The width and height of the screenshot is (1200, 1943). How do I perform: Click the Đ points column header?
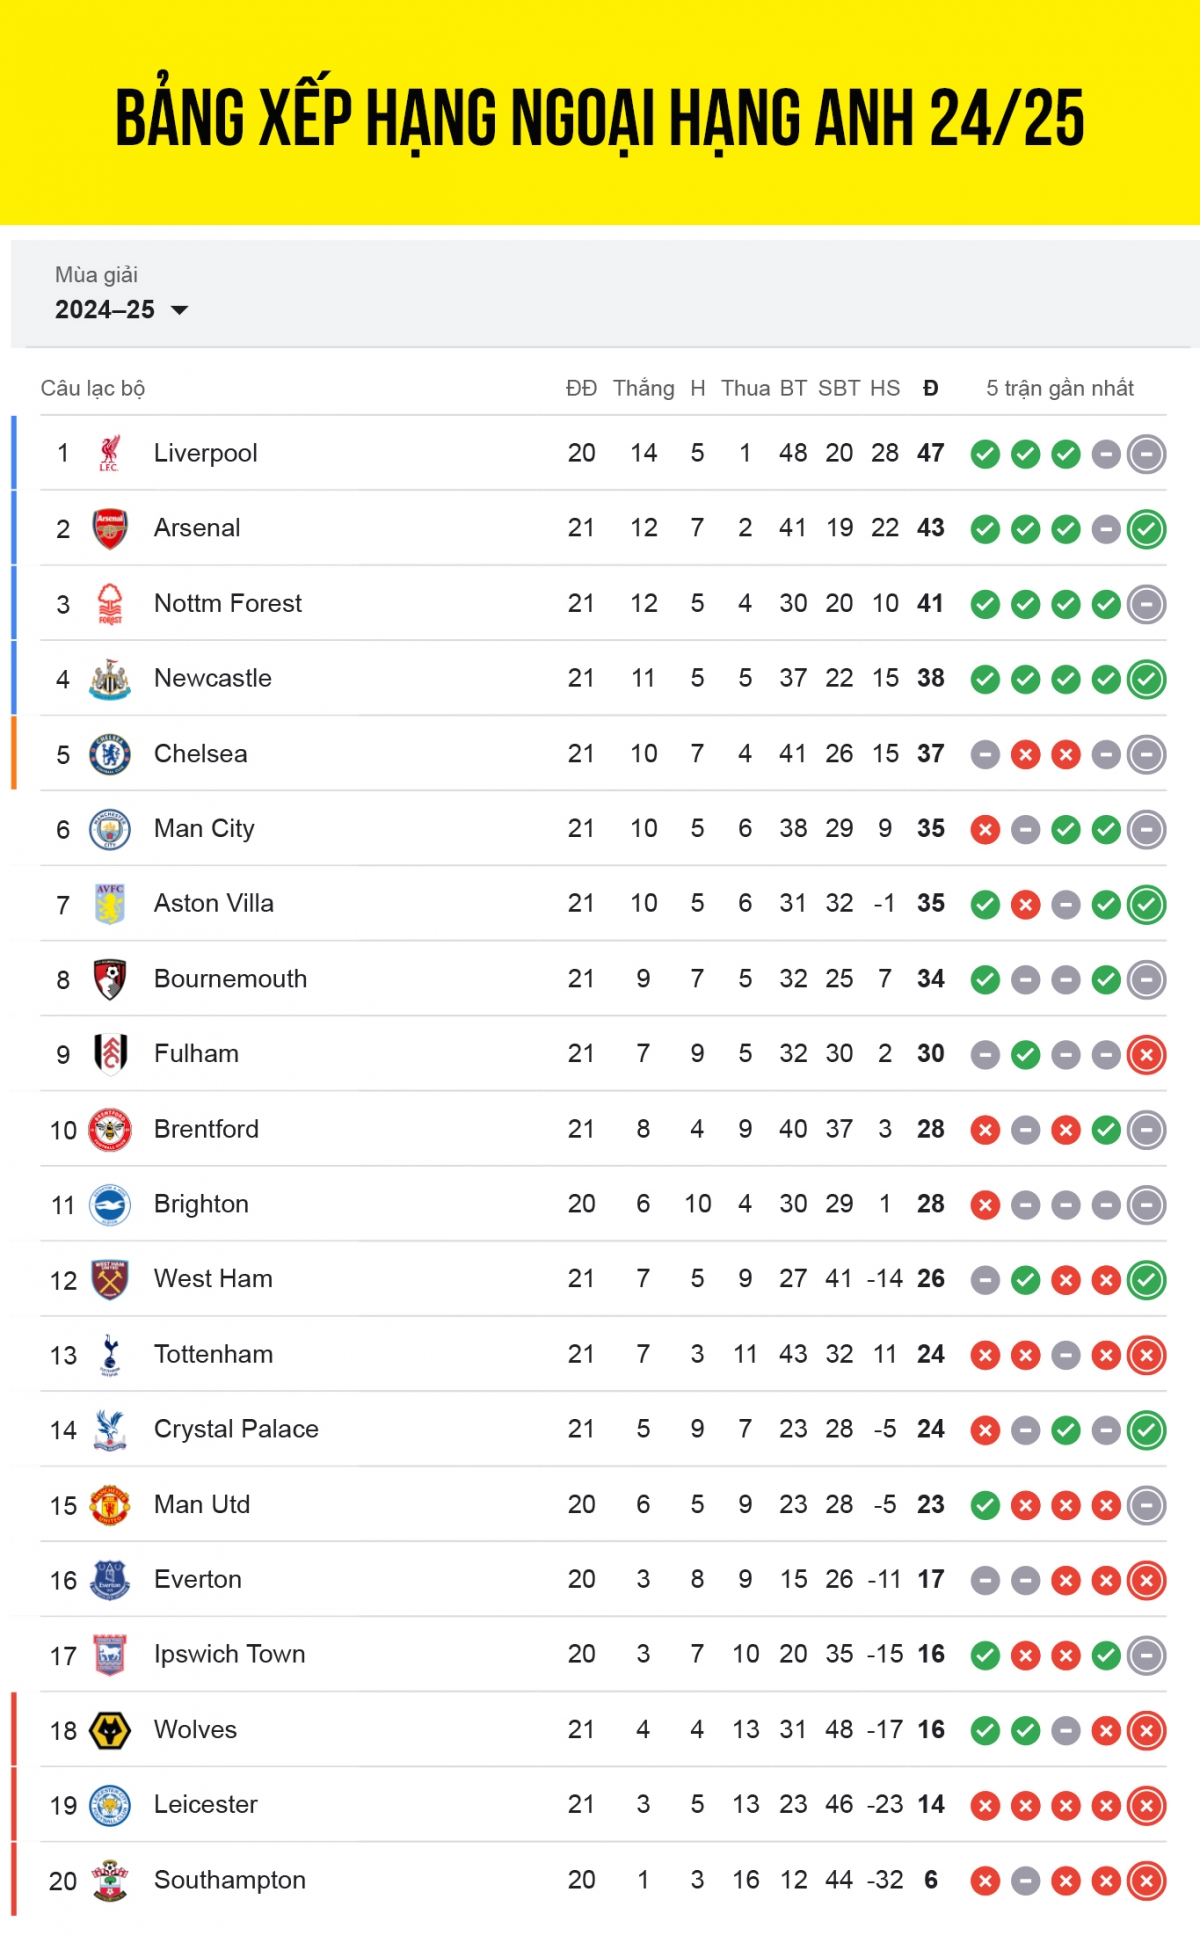click(x=930, y=388)
